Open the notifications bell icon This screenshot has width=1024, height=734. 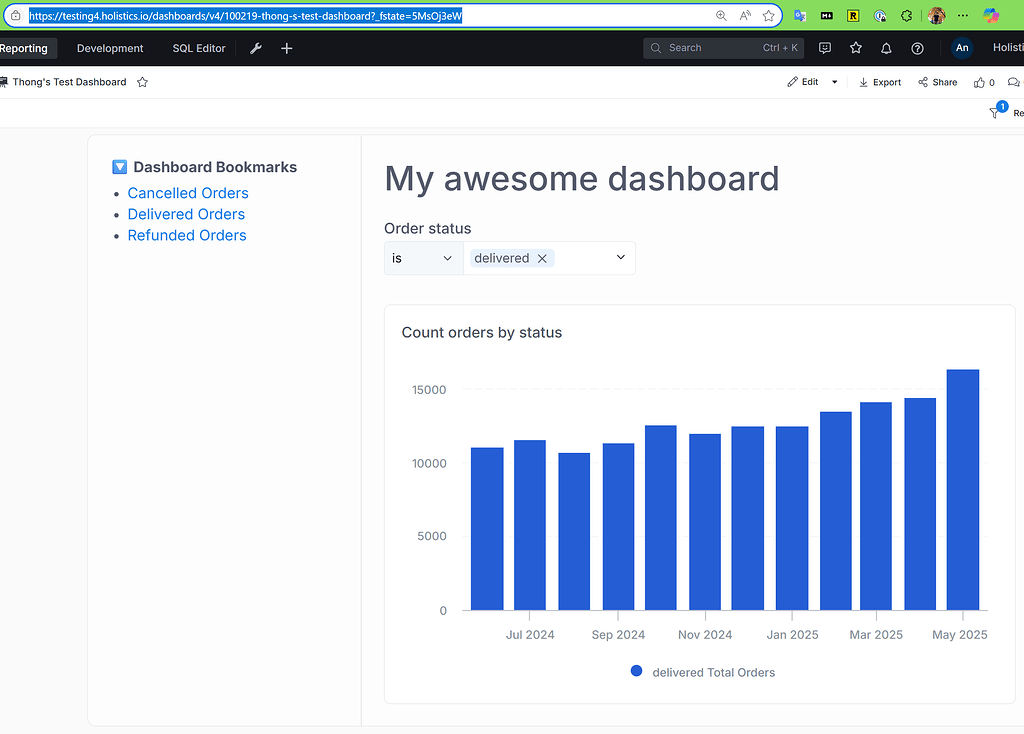click(x=886, y=47)
